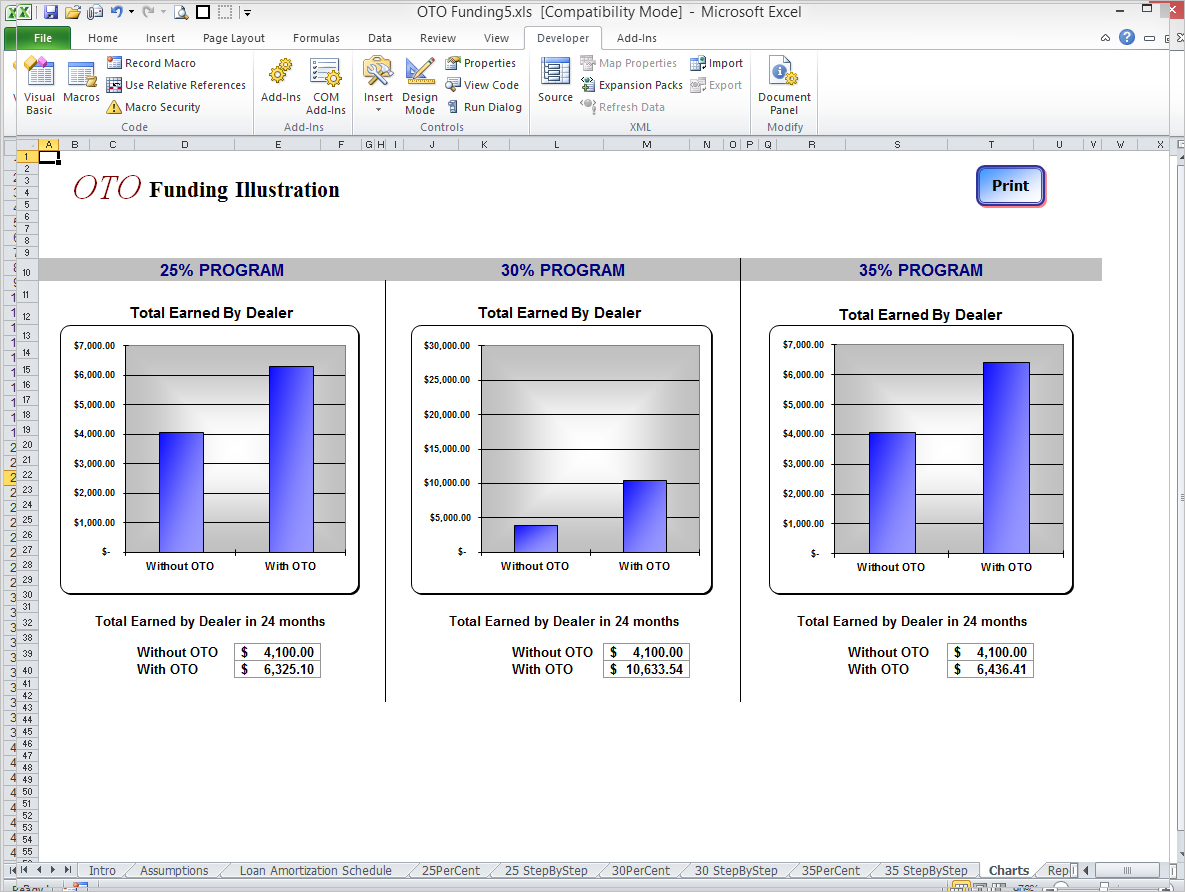Viewport: 1185px width, 892px height.
Task: Switch to the 30PercCent sheet
Action: pyautogui.click(x=640, y=870)
